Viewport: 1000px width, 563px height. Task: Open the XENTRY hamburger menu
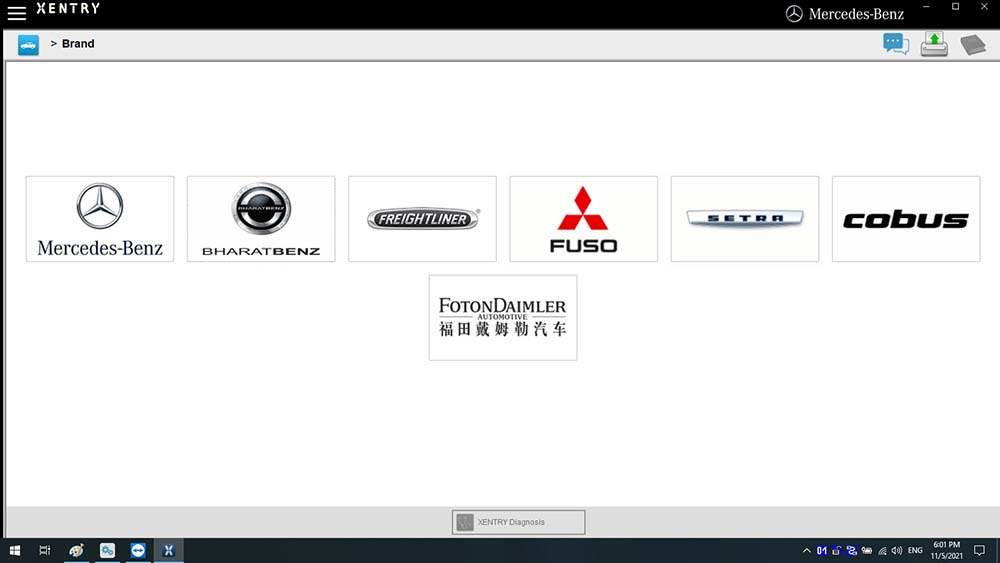point(17,13)
